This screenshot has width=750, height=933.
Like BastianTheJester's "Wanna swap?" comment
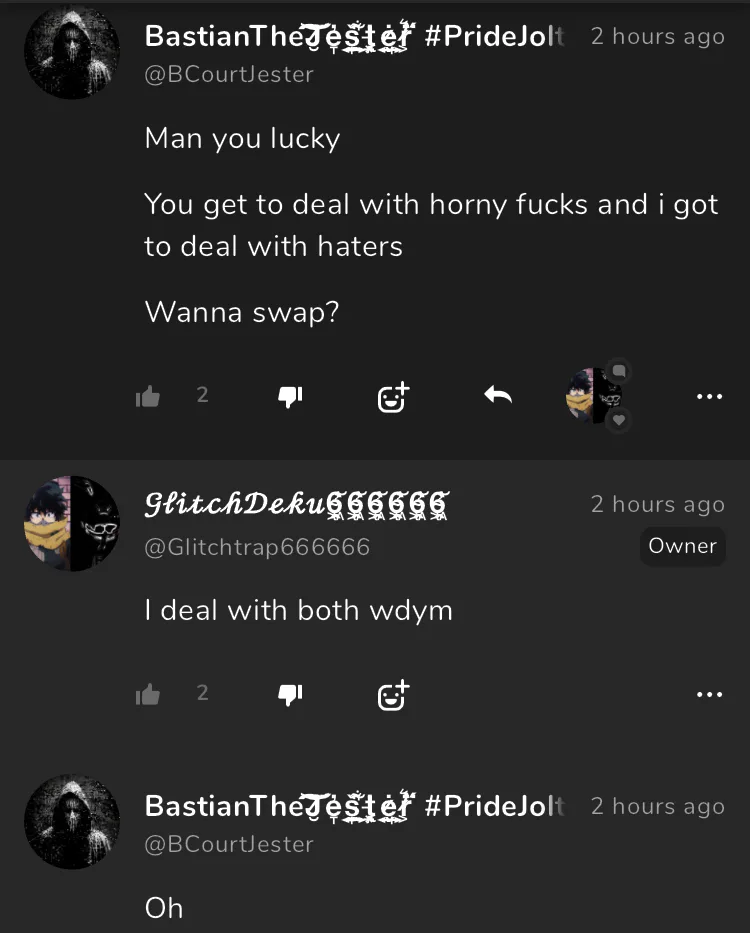(x=148, y=396)
